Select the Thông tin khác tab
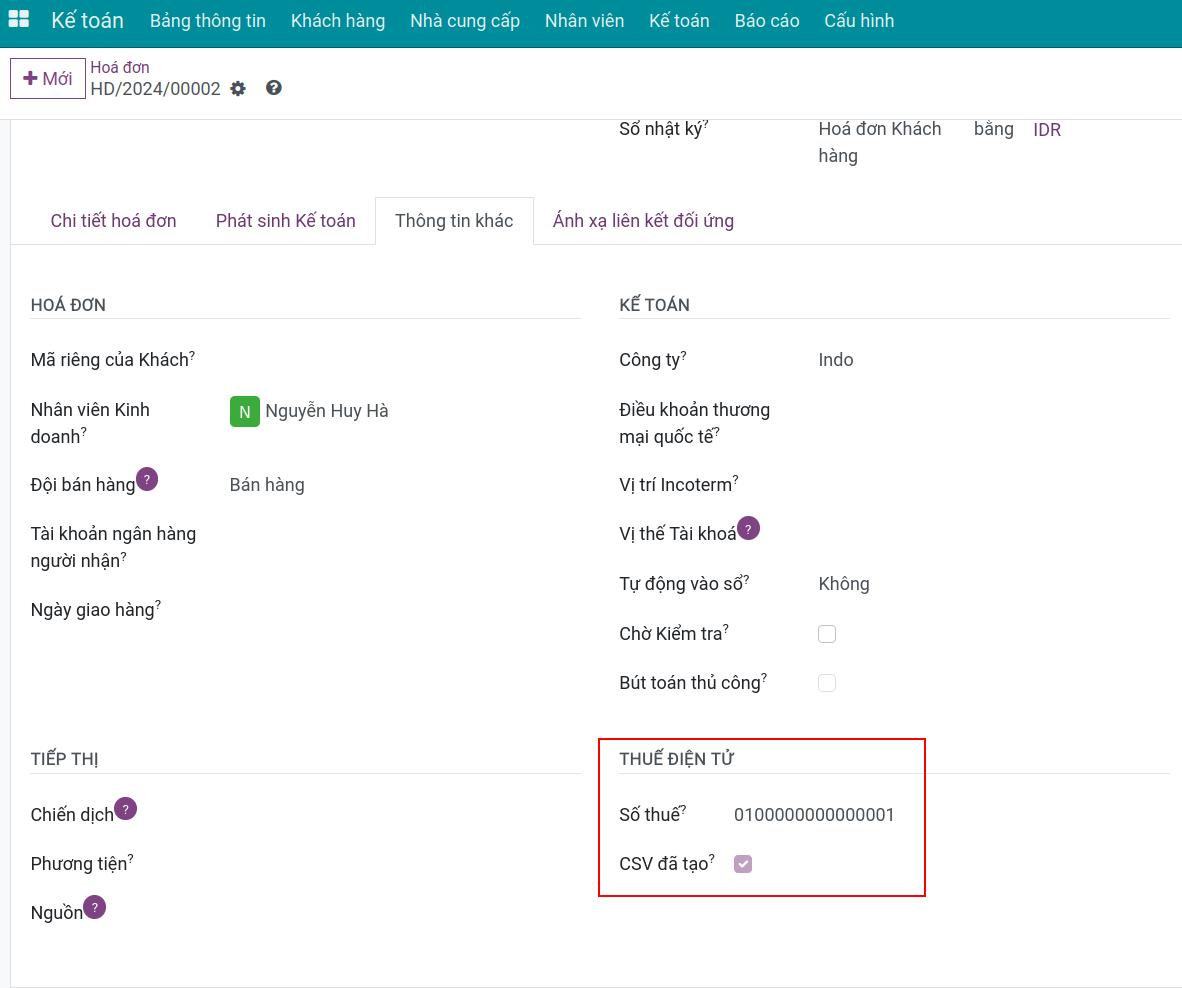 tap(455, 221)
